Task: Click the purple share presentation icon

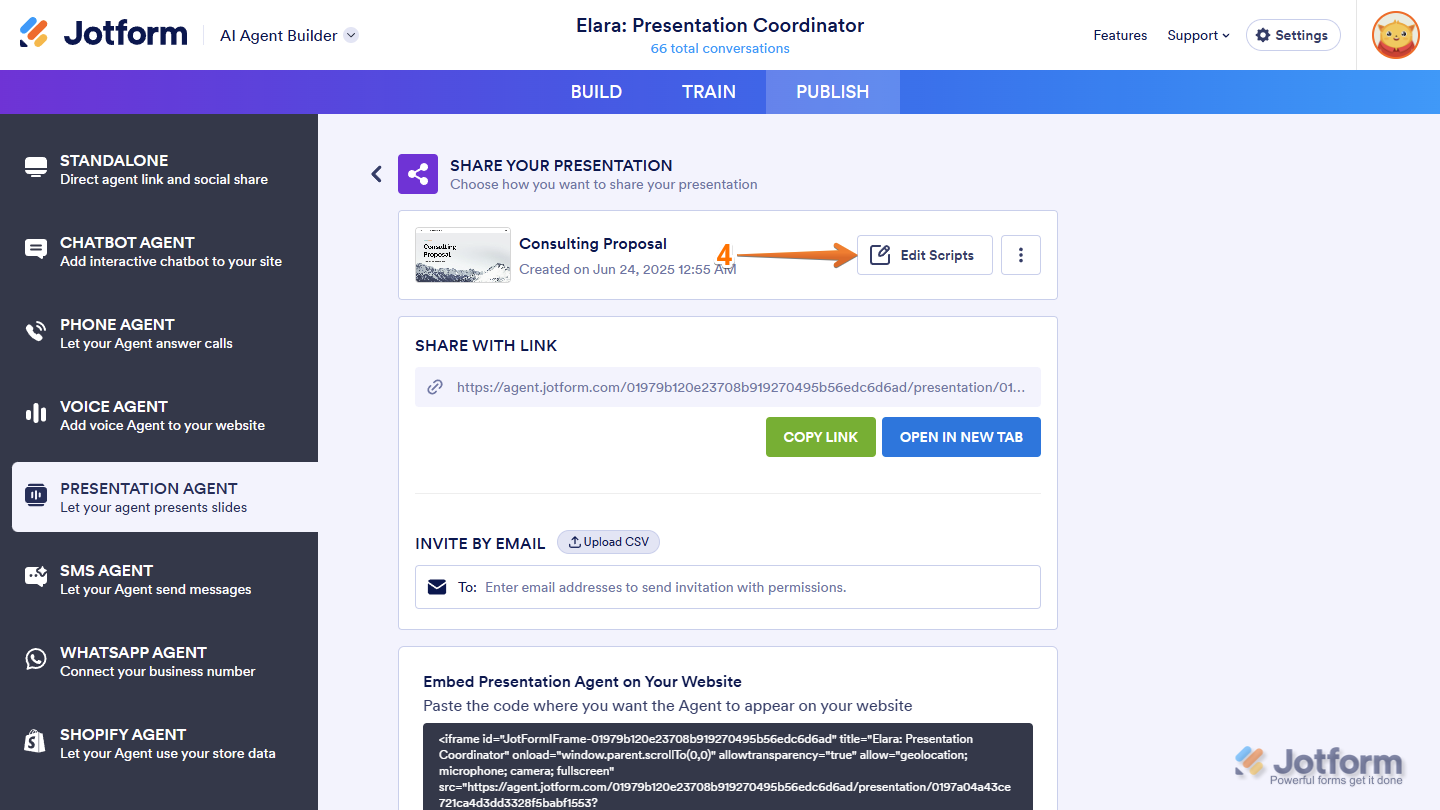Action: pyautogui.click(x=418, y=174)
